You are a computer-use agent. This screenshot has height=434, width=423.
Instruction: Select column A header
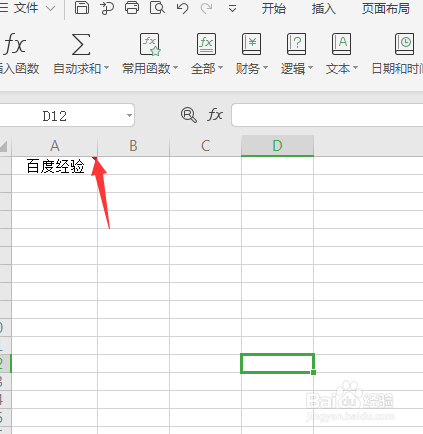pos(55,146)
